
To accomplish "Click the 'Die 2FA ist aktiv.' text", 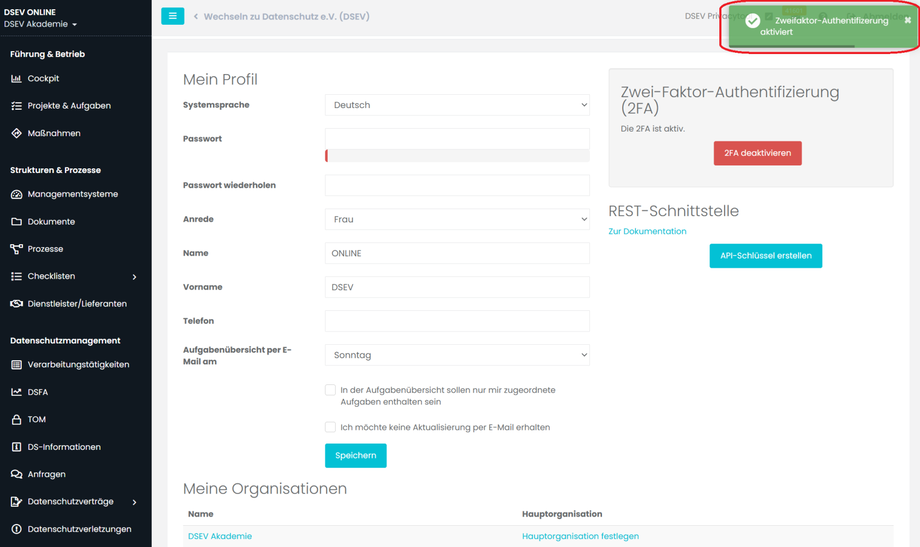I will click(652, 129).
